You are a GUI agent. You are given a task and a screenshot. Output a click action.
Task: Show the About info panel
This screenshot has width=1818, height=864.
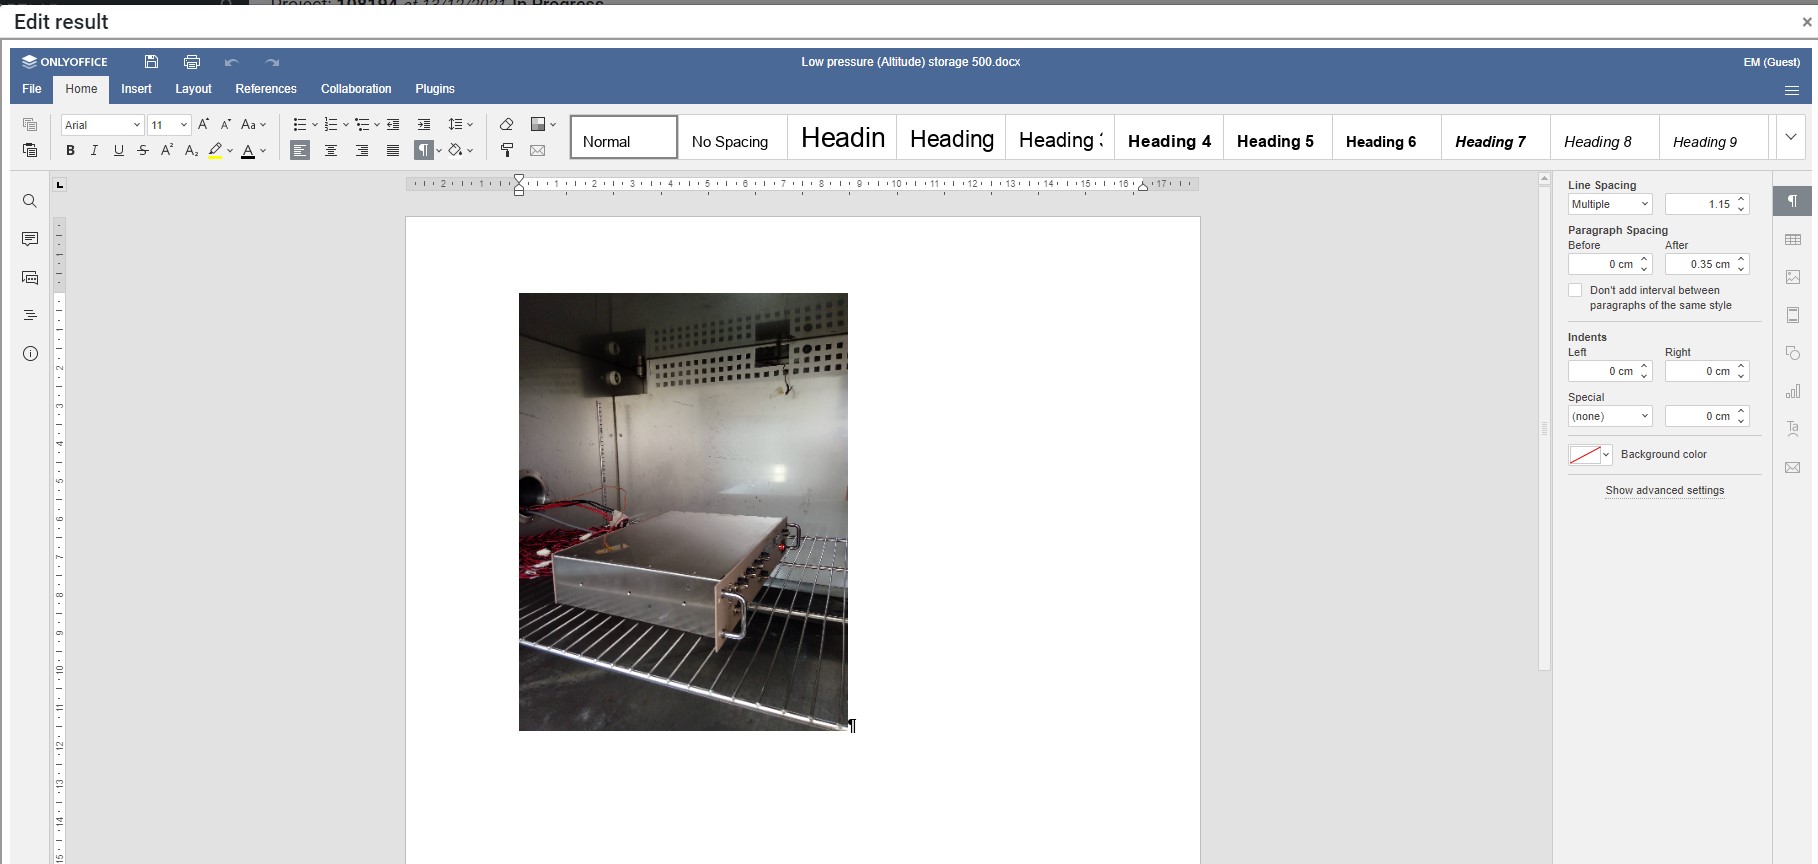[30, 353]
